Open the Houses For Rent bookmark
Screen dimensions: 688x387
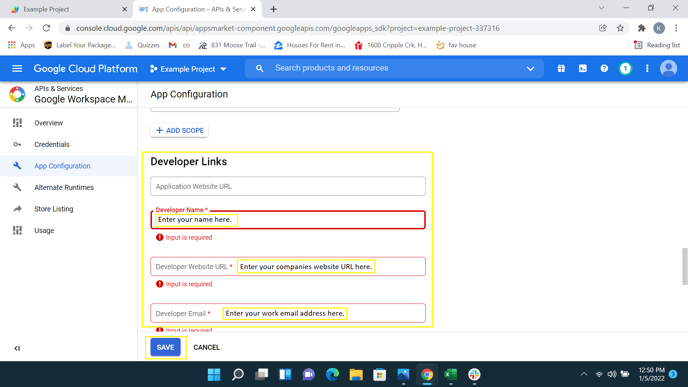tap(310, 45)
